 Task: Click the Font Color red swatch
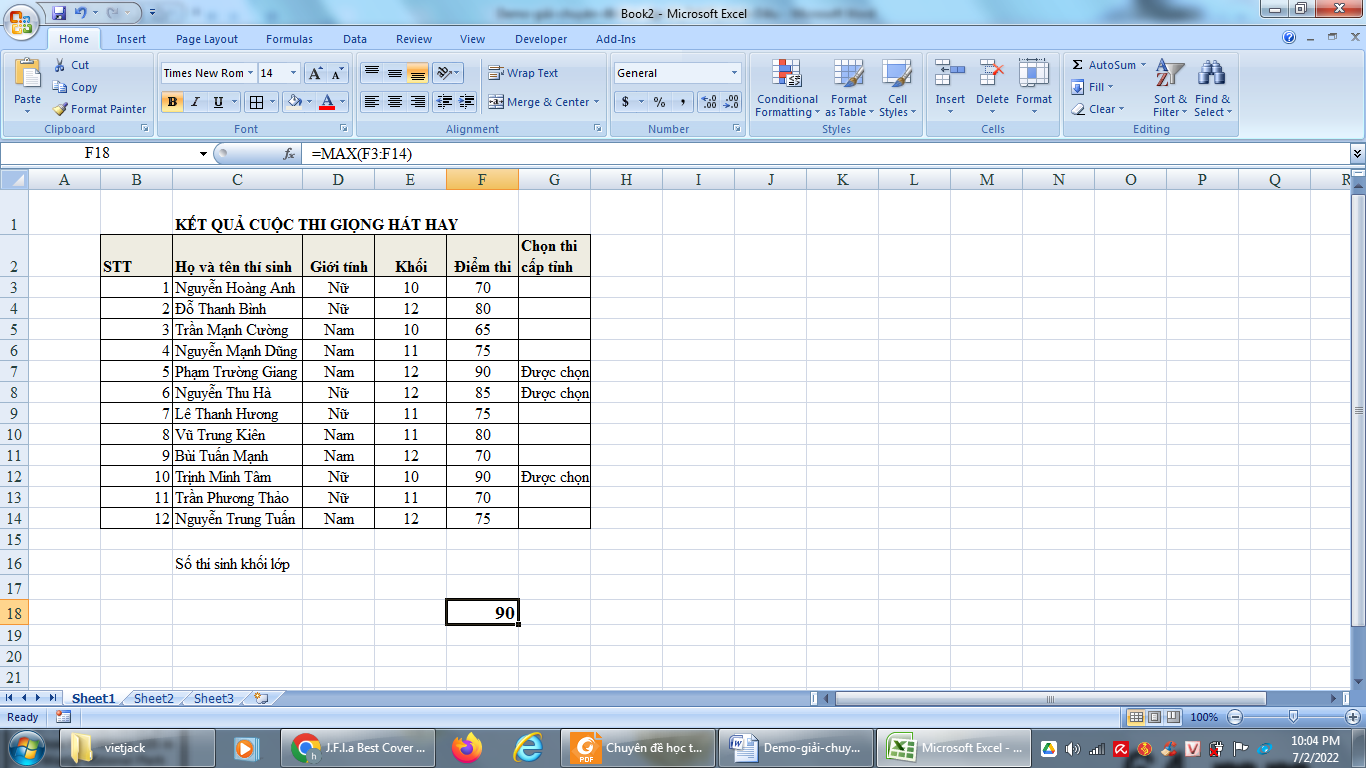tap(327, 102)
